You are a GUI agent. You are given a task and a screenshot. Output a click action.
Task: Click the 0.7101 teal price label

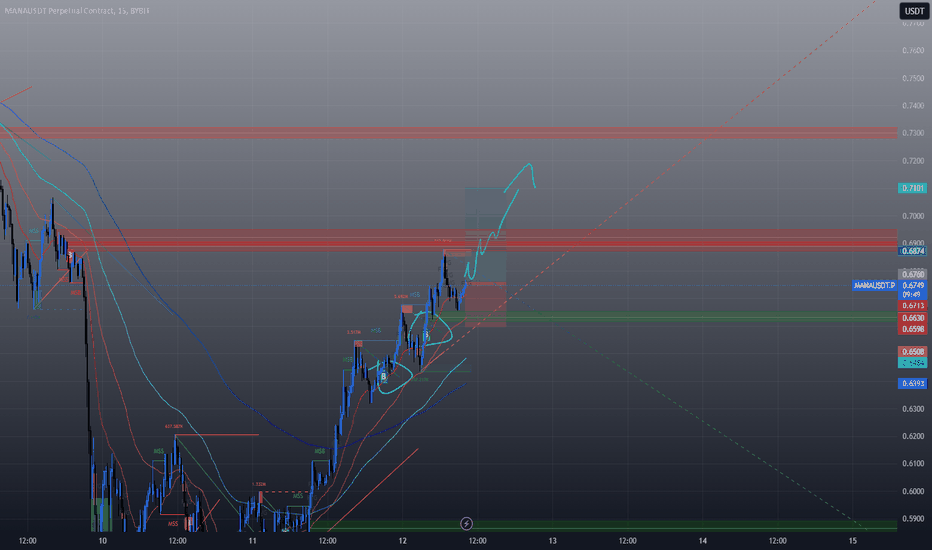coord(913,188)
